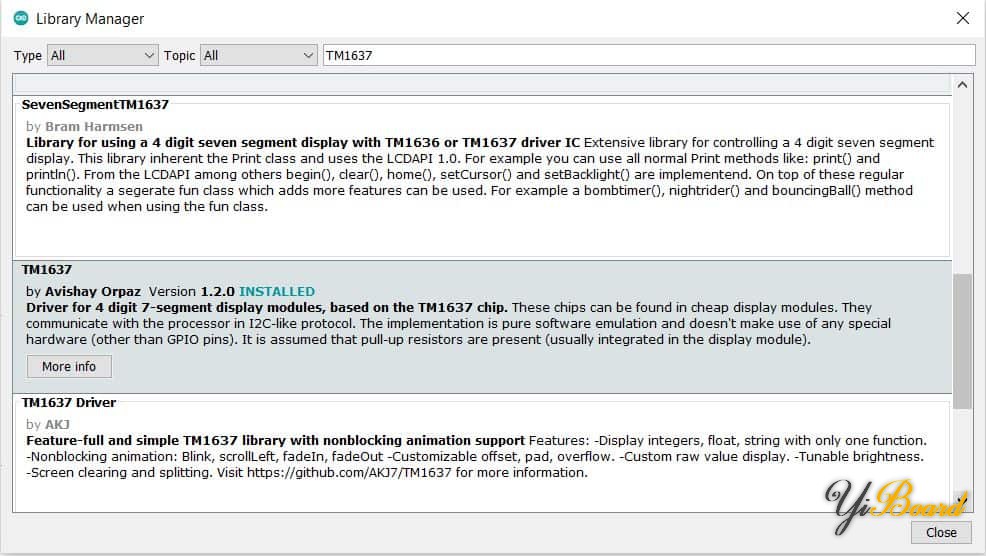Click the Close button
The height and width of the screenshot is (556, 986).
[x=941, y=533]
